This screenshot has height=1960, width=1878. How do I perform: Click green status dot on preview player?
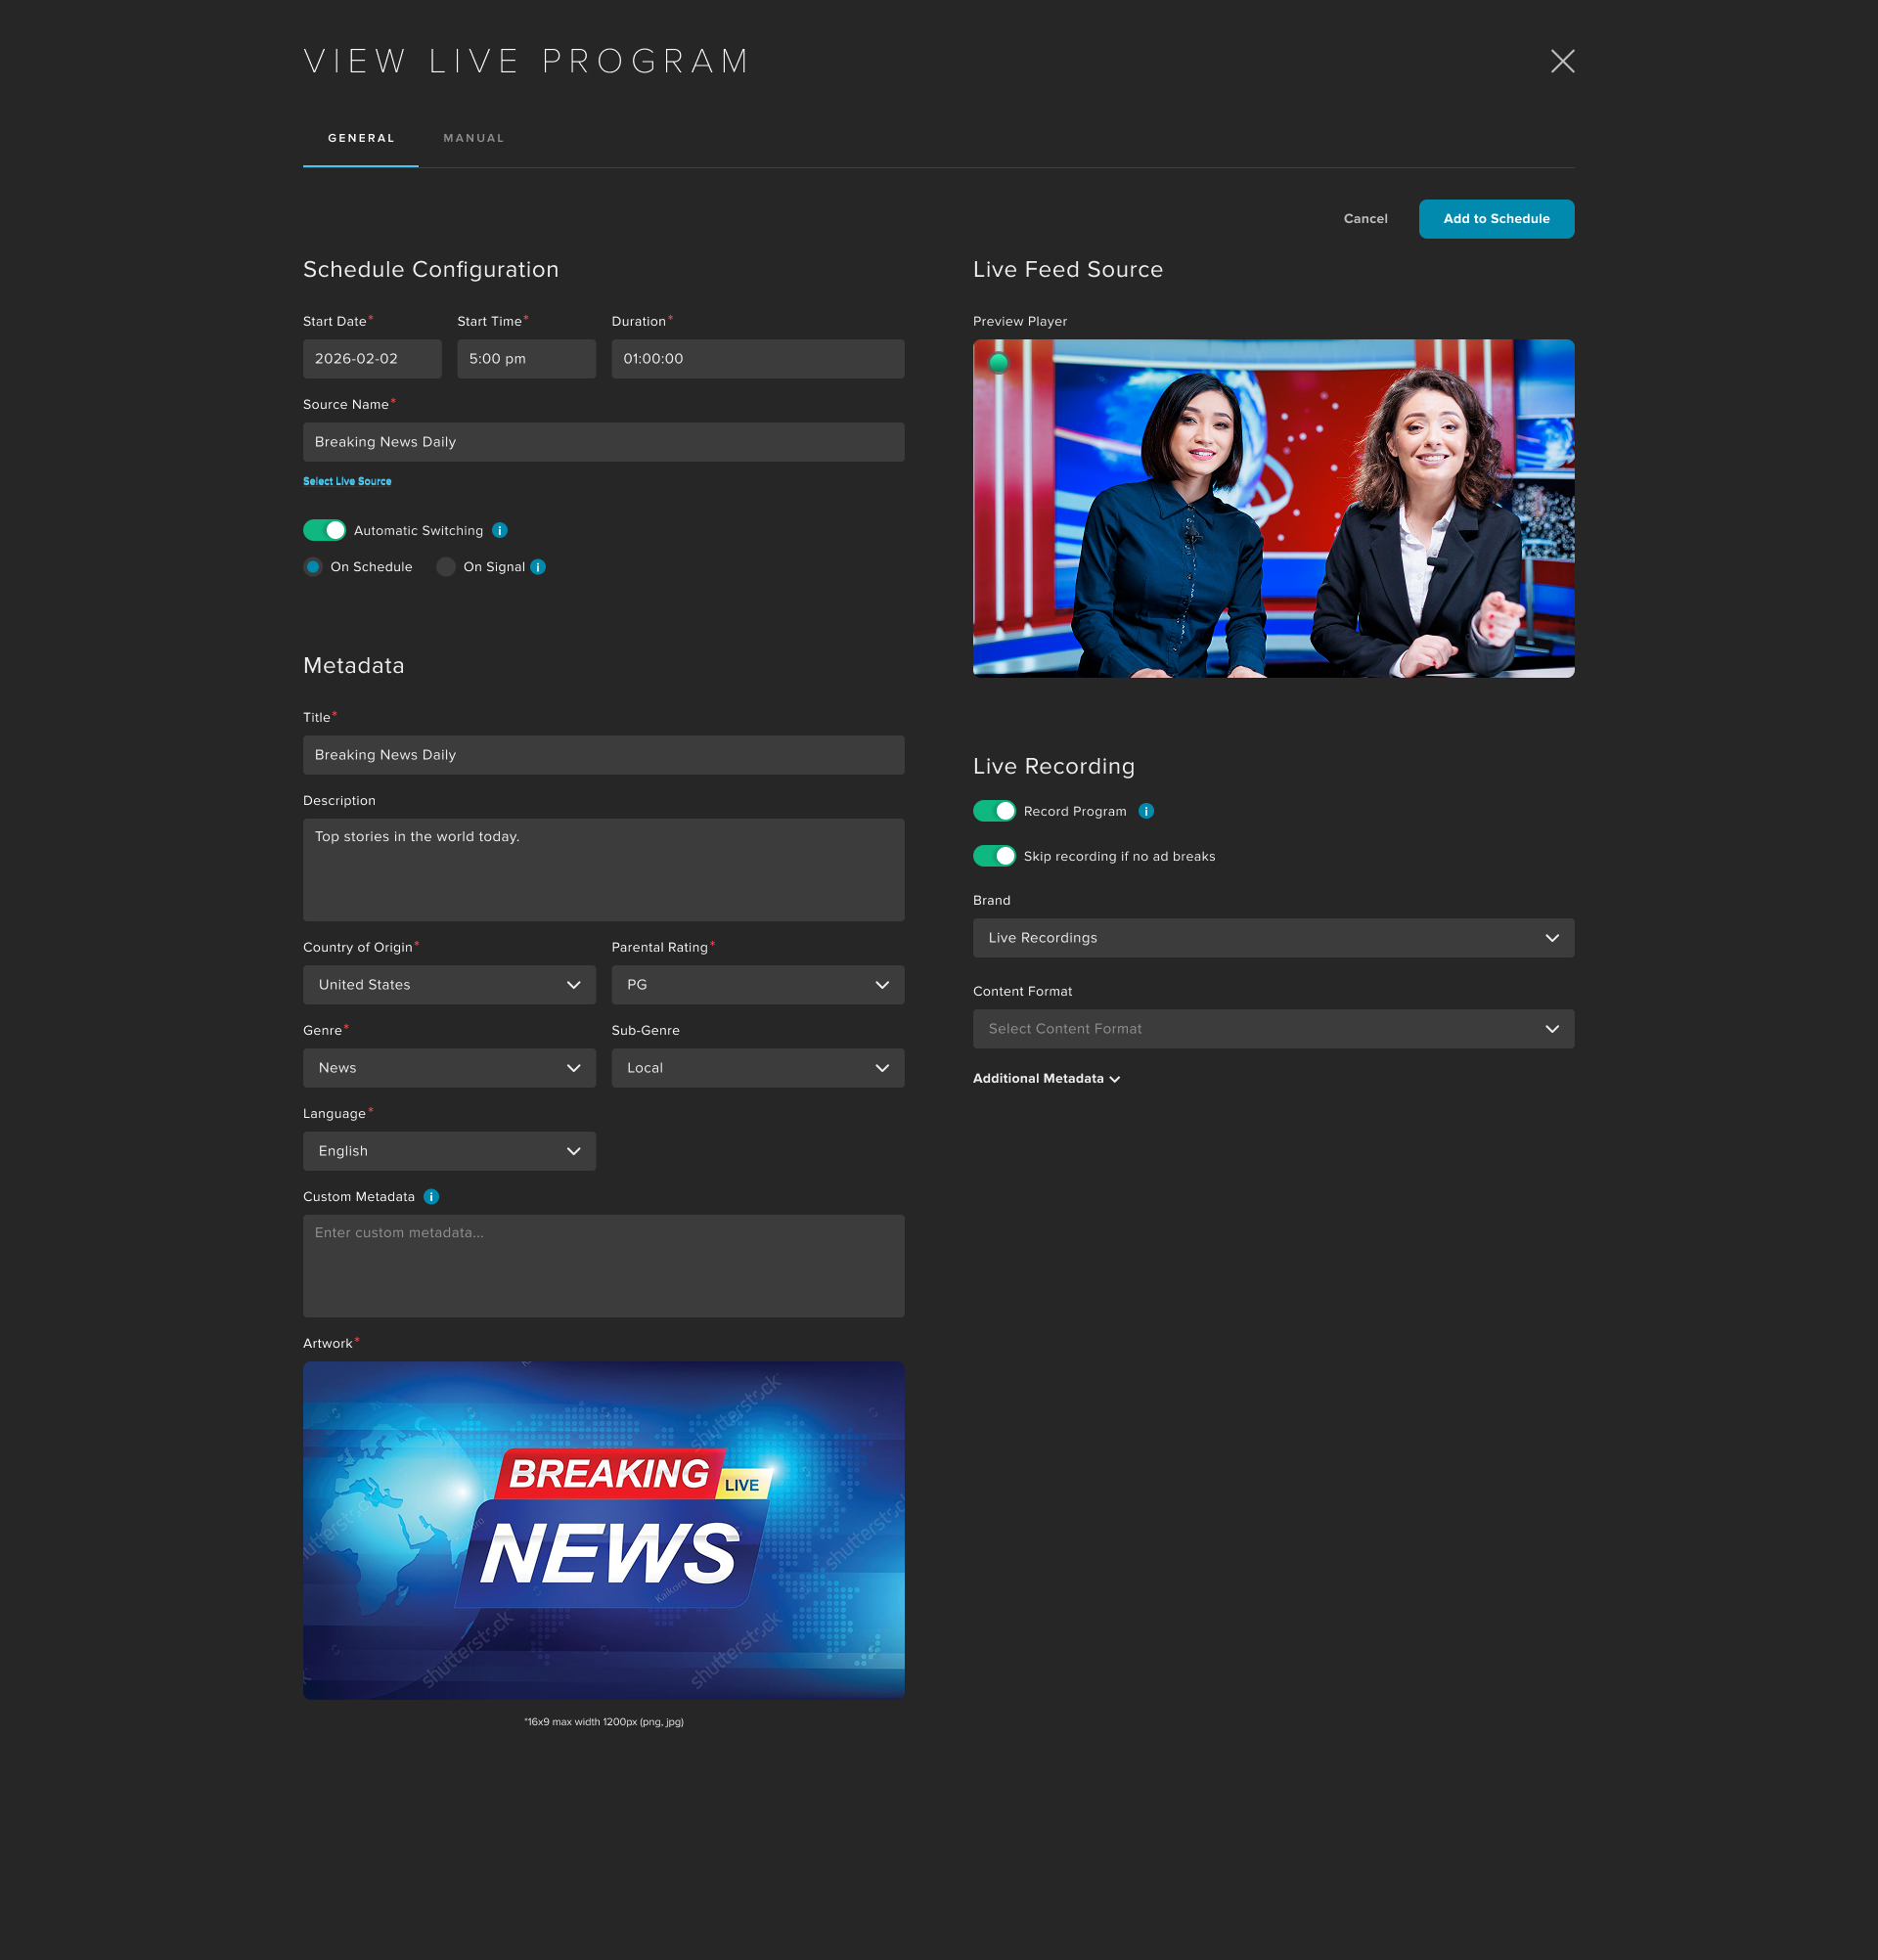998,363
